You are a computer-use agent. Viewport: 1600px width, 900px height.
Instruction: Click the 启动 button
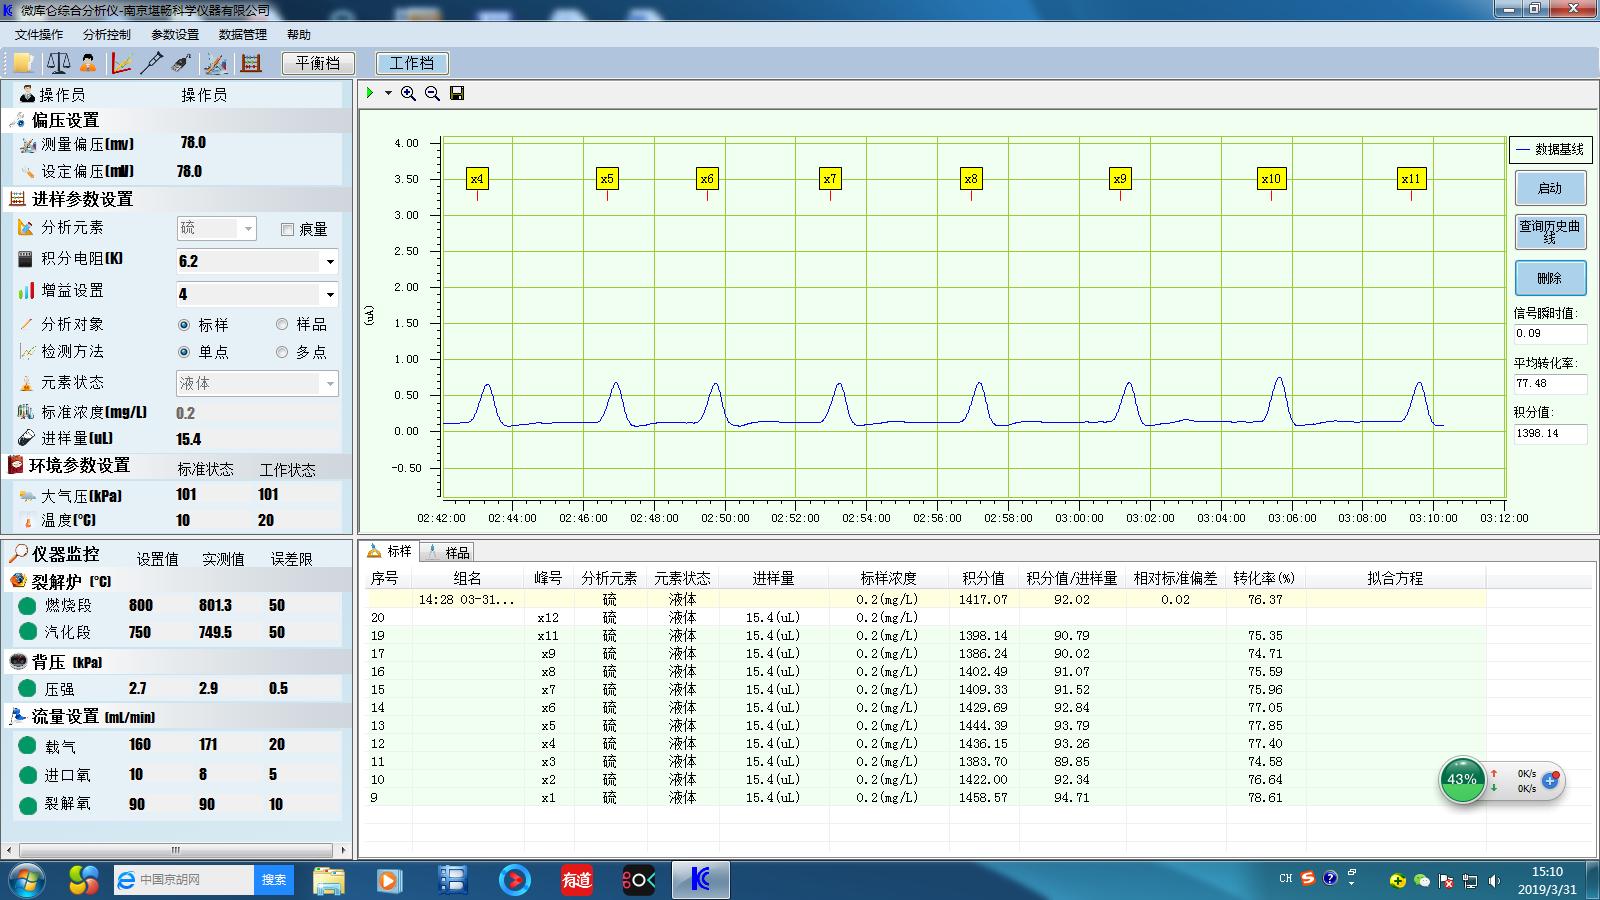1549,188
